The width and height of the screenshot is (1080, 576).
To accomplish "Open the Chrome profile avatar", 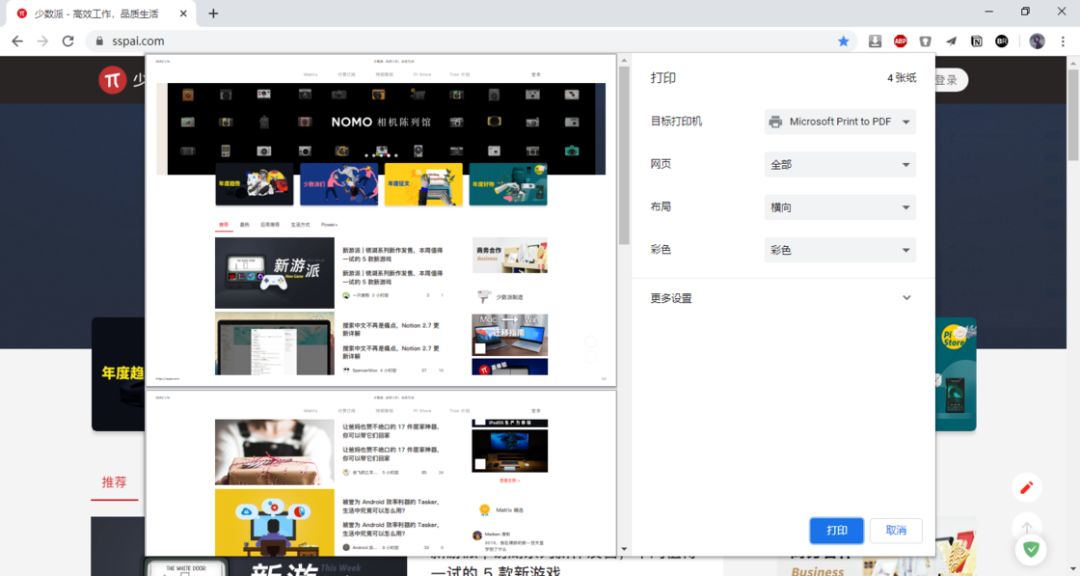I will pyautogui.click(x=1037, y=41).
